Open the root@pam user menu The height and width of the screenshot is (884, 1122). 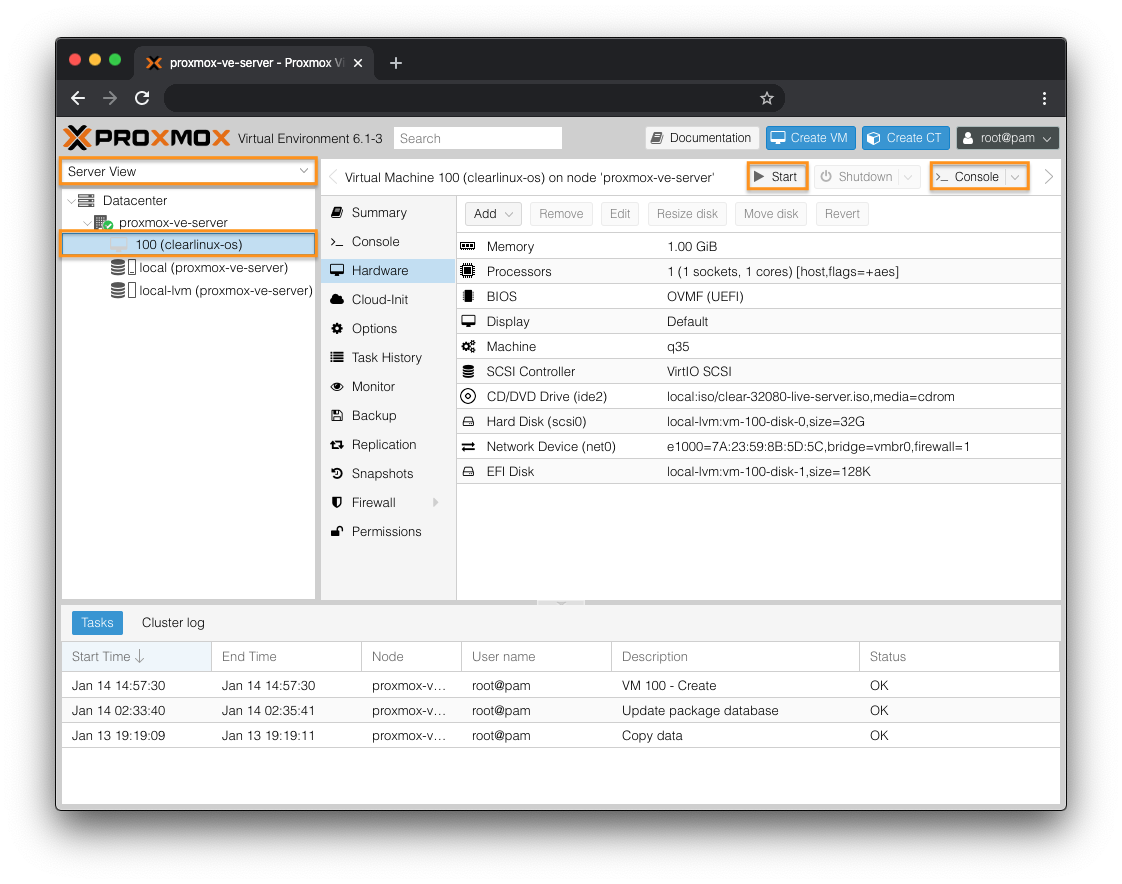[x=1008, y=138]
